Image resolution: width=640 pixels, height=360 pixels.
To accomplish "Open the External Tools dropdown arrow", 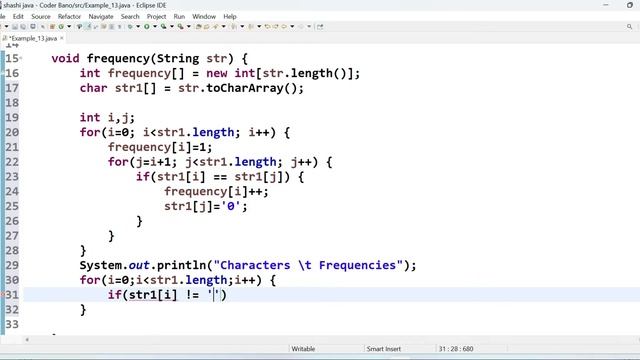I will [189, 27].
